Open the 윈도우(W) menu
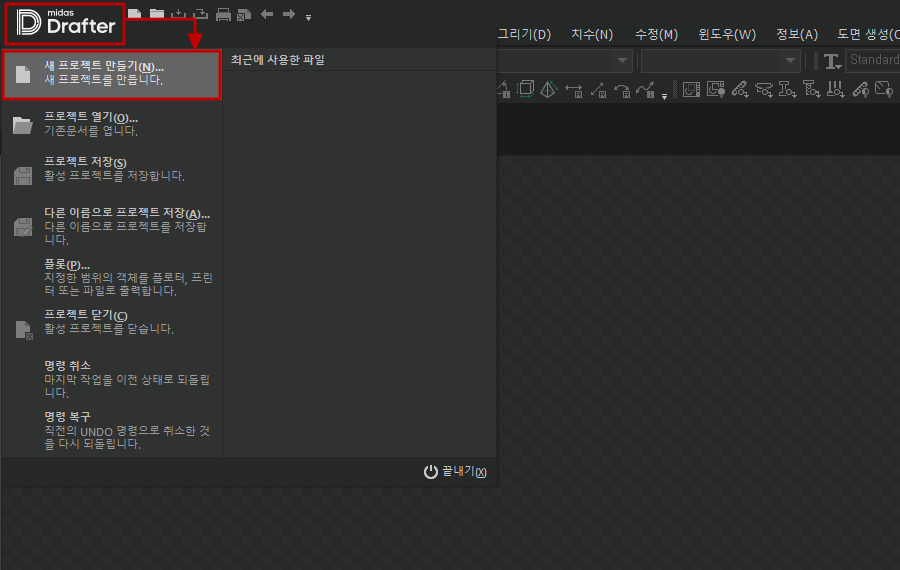 pos(727,34)
